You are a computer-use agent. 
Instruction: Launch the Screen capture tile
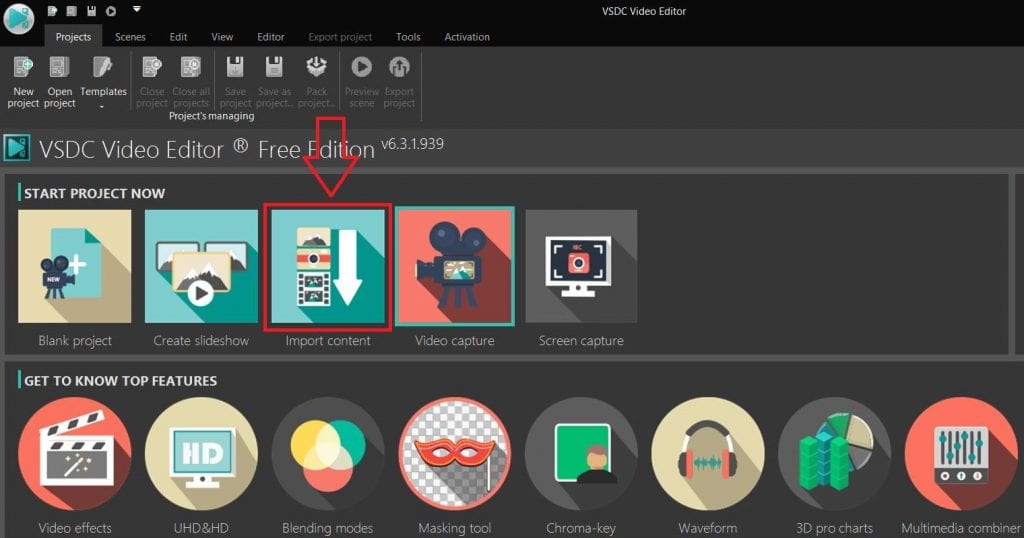click(581, 266)
